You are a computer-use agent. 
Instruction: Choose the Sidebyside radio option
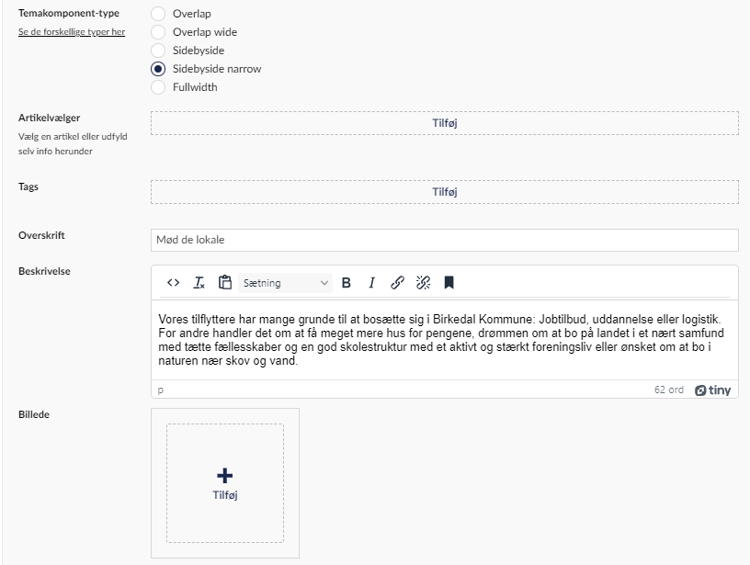click(157, 50)
